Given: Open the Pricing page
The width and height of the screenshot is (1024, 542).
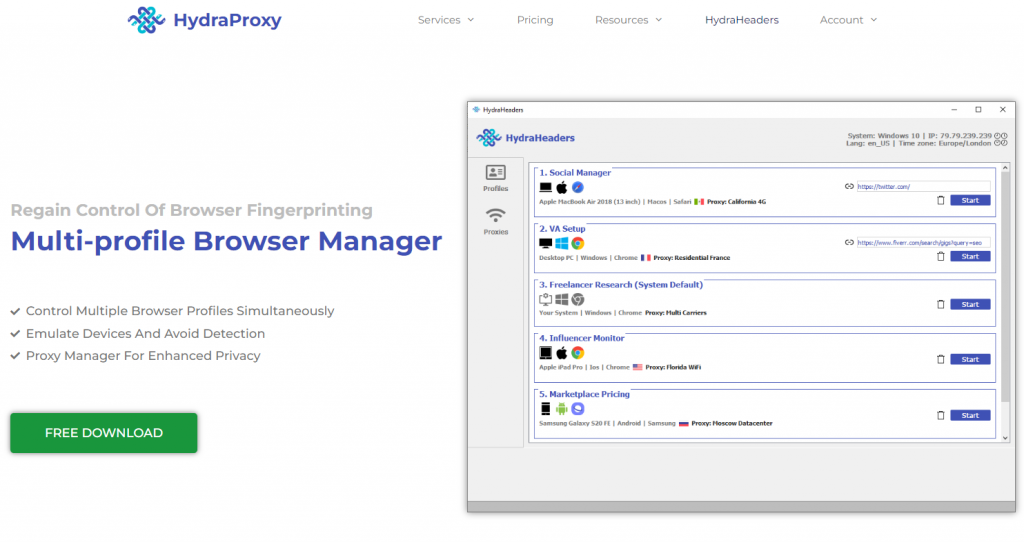Looking at the screenshot, I should [535, 20].
